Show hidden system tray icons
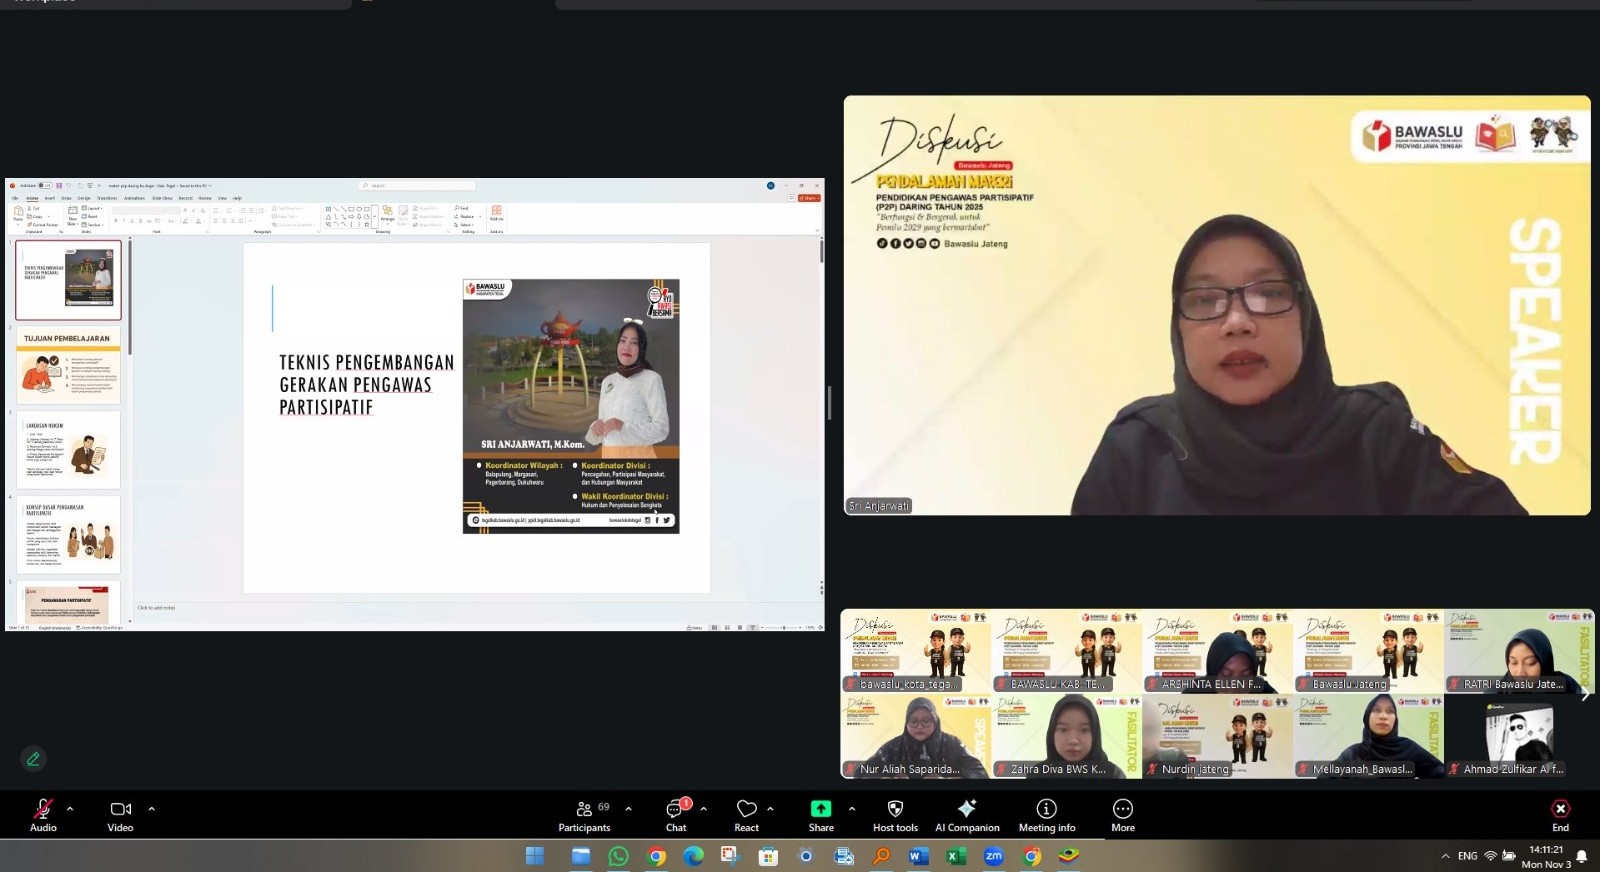 tap(1445, 856)
